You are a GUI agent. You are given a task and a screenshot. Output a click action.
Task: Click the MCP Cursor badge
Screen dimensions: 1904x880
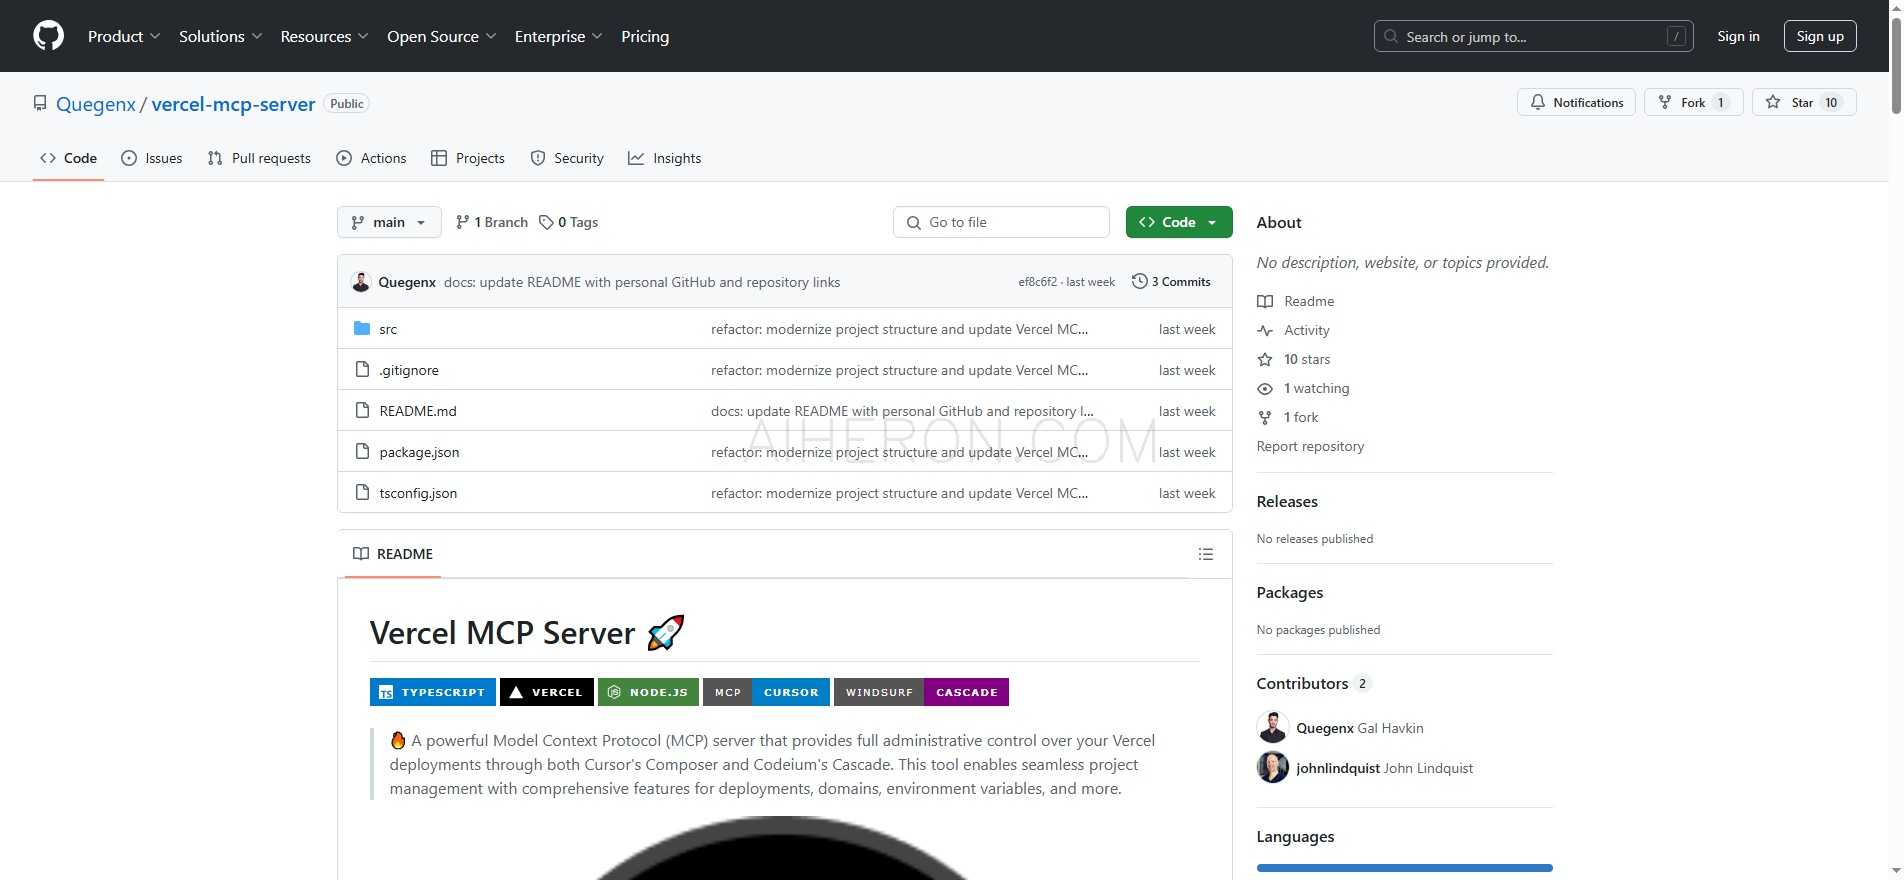tap(766, 692)
